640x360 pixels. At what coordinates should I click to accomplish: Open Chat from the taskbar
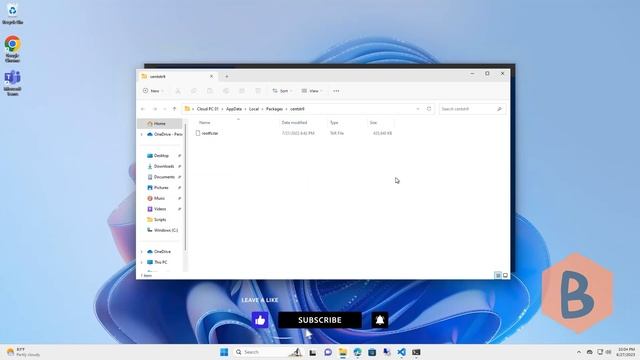click(328, 352)
